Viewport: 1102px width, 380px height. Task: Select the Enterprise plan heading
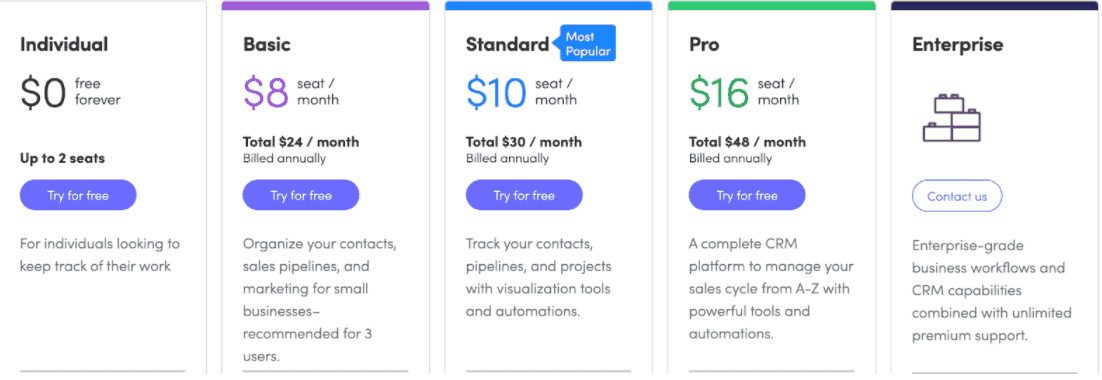958,45
